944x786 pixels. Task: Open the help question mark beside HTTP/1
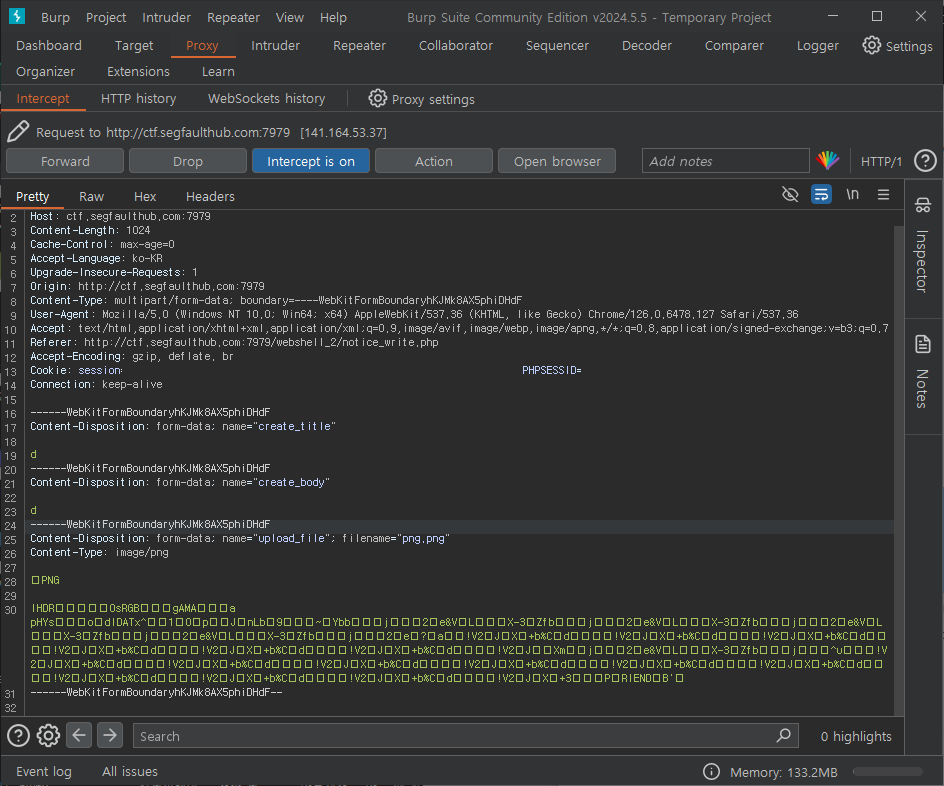tap(925, 161)
